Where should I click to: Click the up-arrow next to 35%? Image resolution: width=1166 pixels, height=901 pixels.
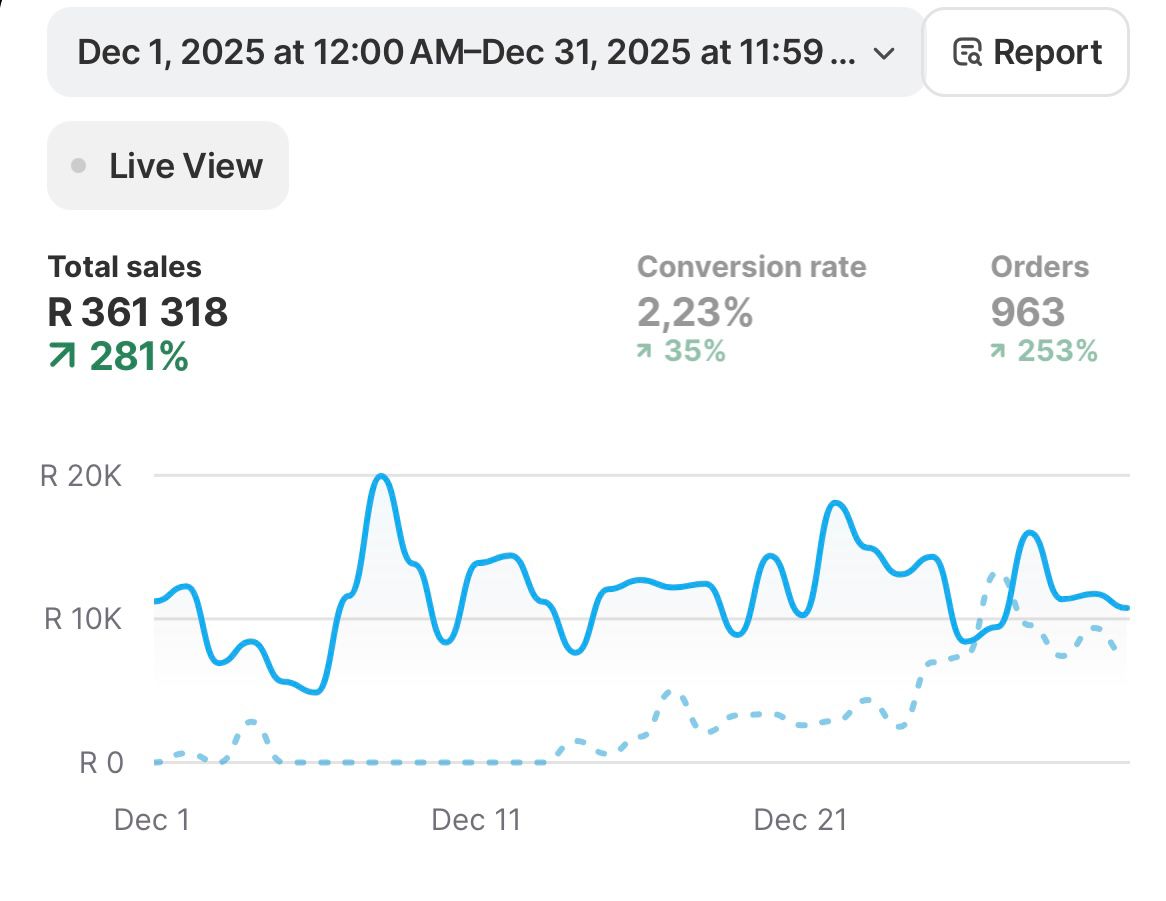coord(645,351)
